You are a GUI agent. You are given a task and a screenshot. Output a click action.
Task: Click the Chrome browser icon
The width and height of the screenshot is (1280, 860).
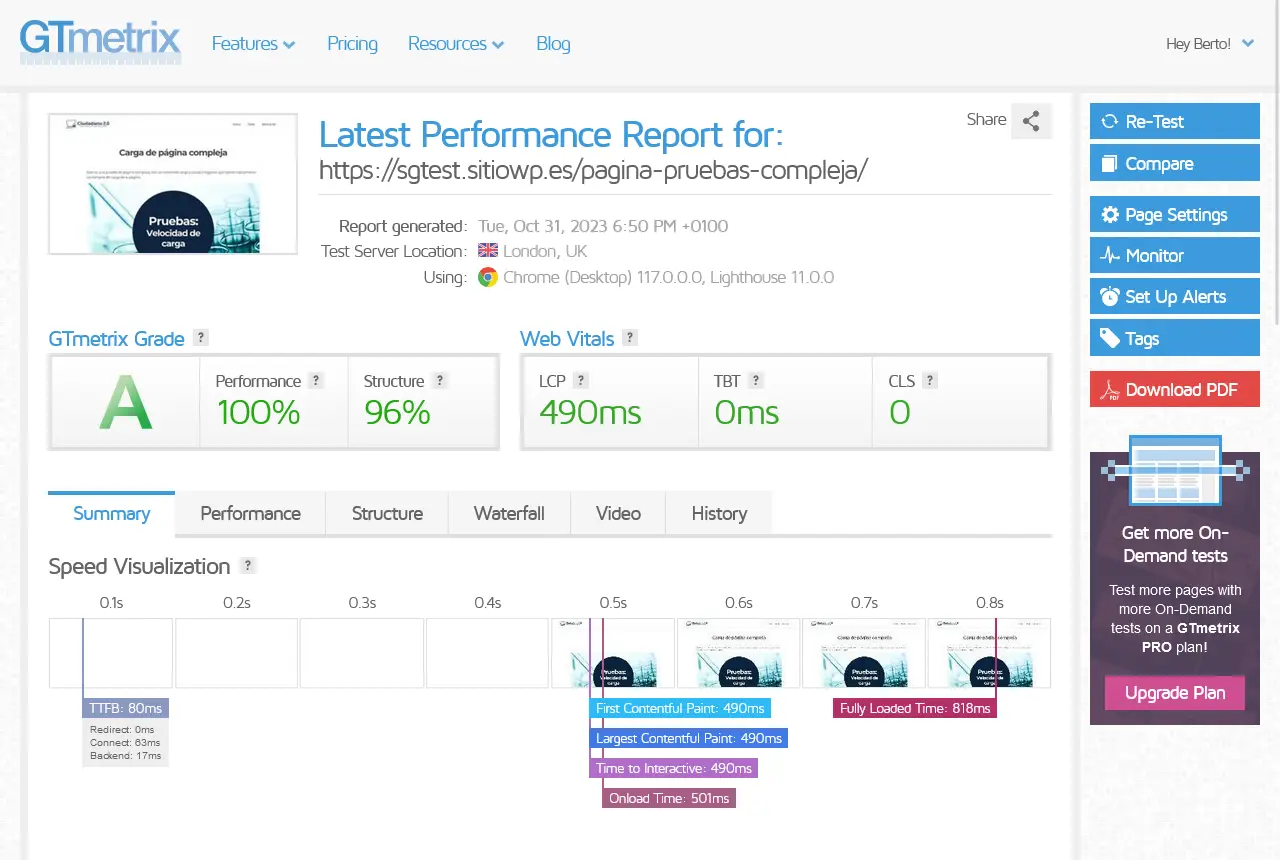488,277
